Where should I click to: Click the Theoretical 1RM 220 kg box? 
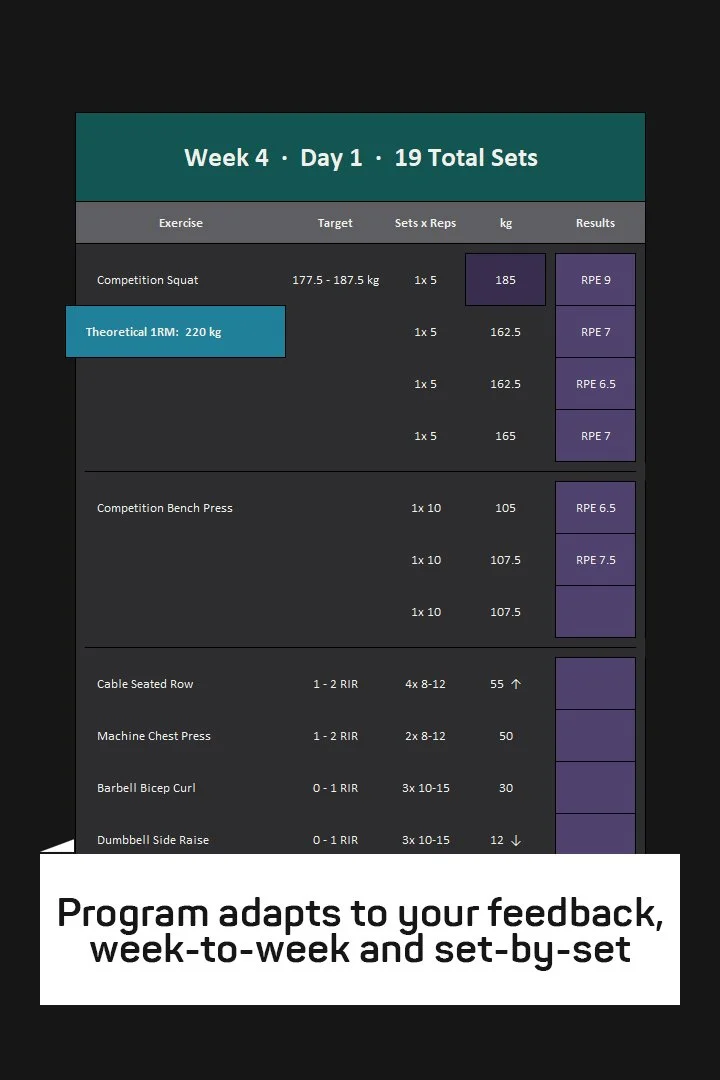click(x=176, y=332)
